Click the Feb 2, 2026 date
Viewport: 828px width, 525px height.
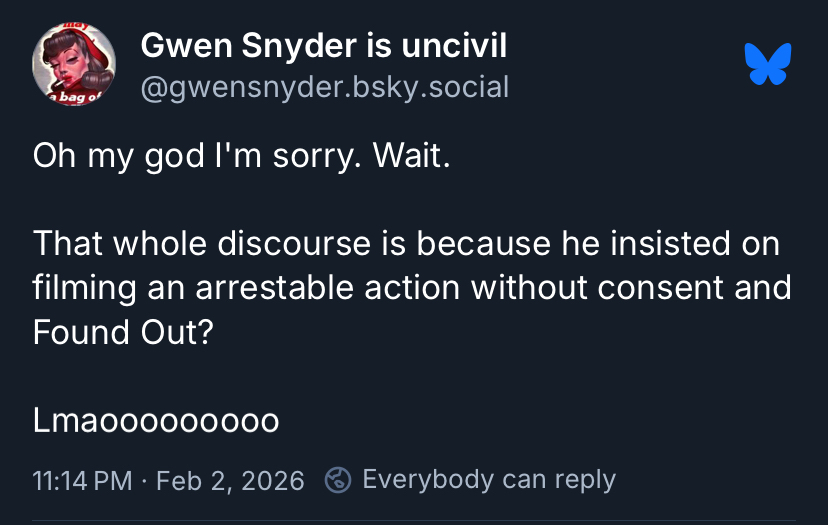click(x=230, y=481)
